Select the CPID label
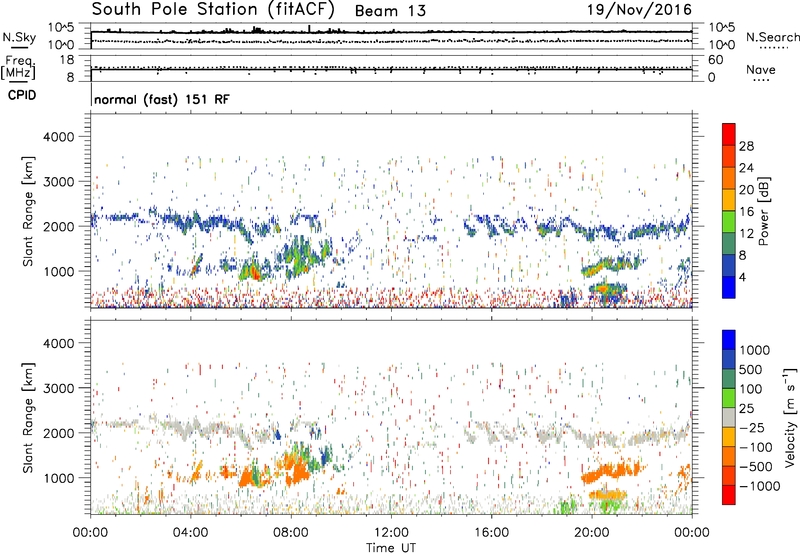Image resolution: width=800 pixels, height=554 pixels. [x=22, y=95]
